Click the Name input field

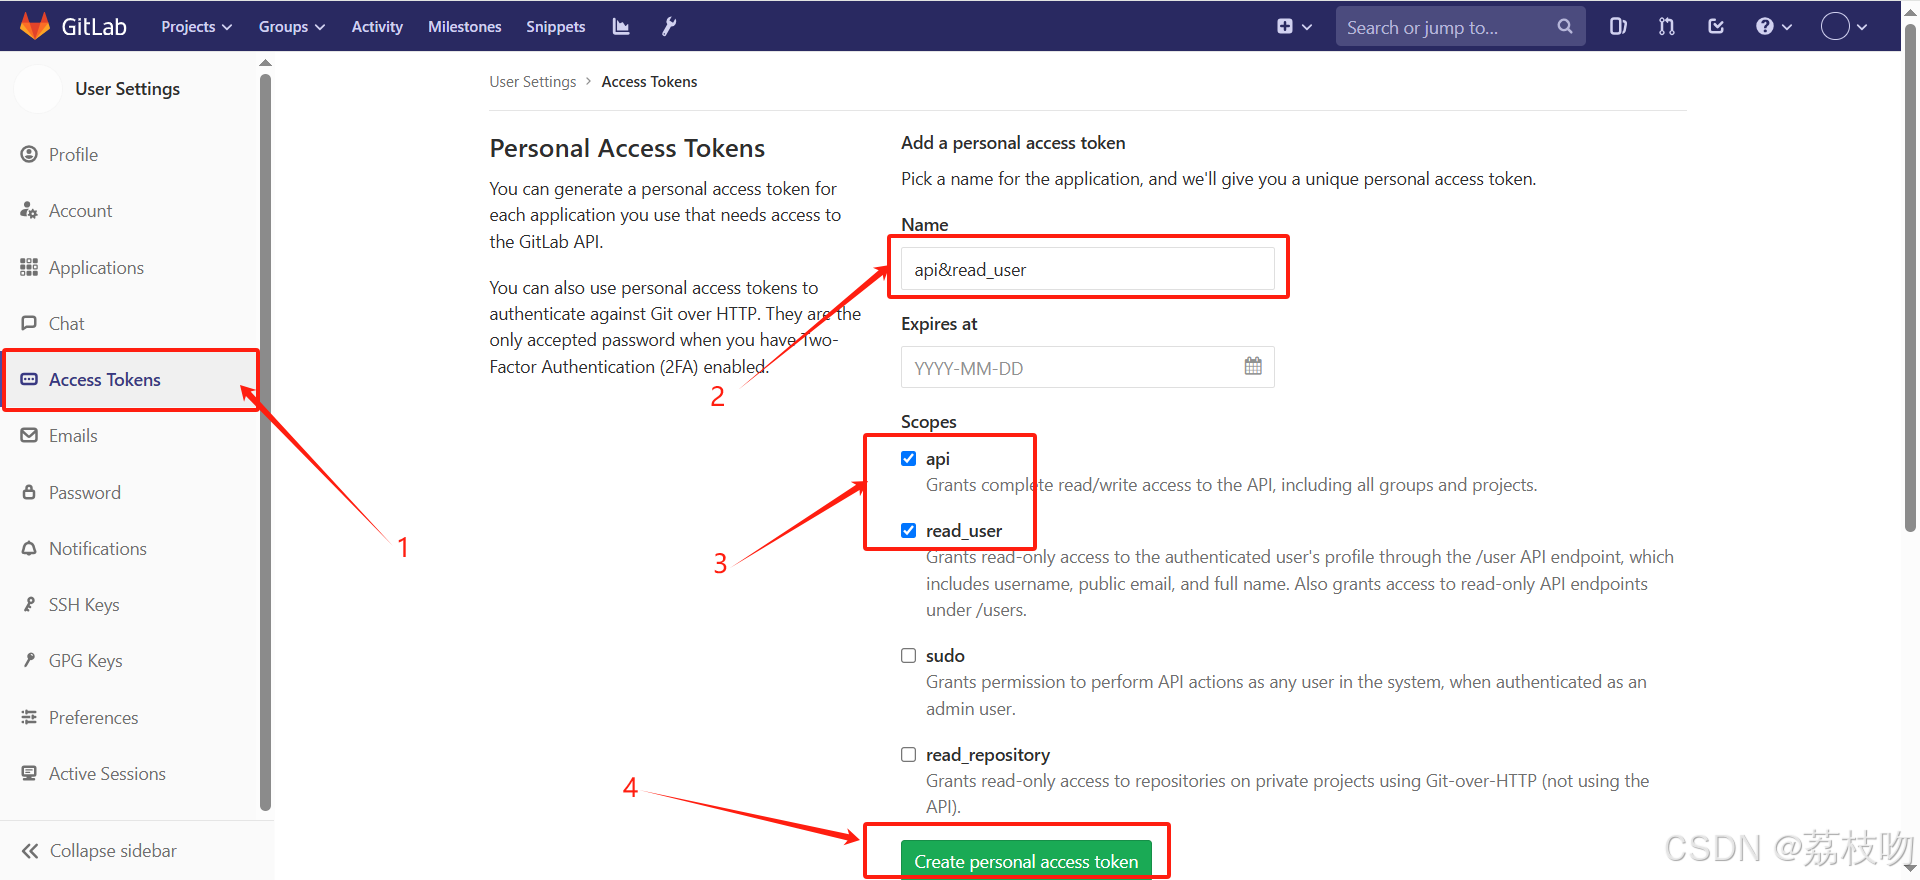click(1088, 269)
